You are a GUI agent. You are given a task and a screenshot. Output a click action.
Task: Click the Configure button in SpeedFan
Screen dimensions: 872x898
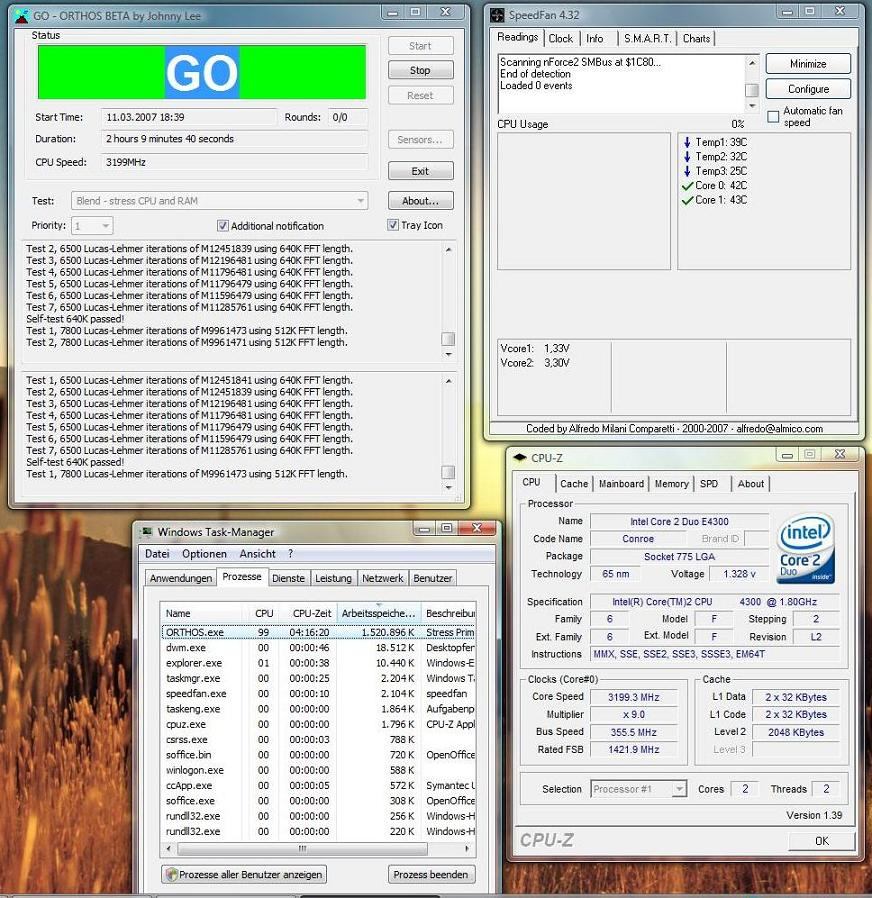coord(808,89)
